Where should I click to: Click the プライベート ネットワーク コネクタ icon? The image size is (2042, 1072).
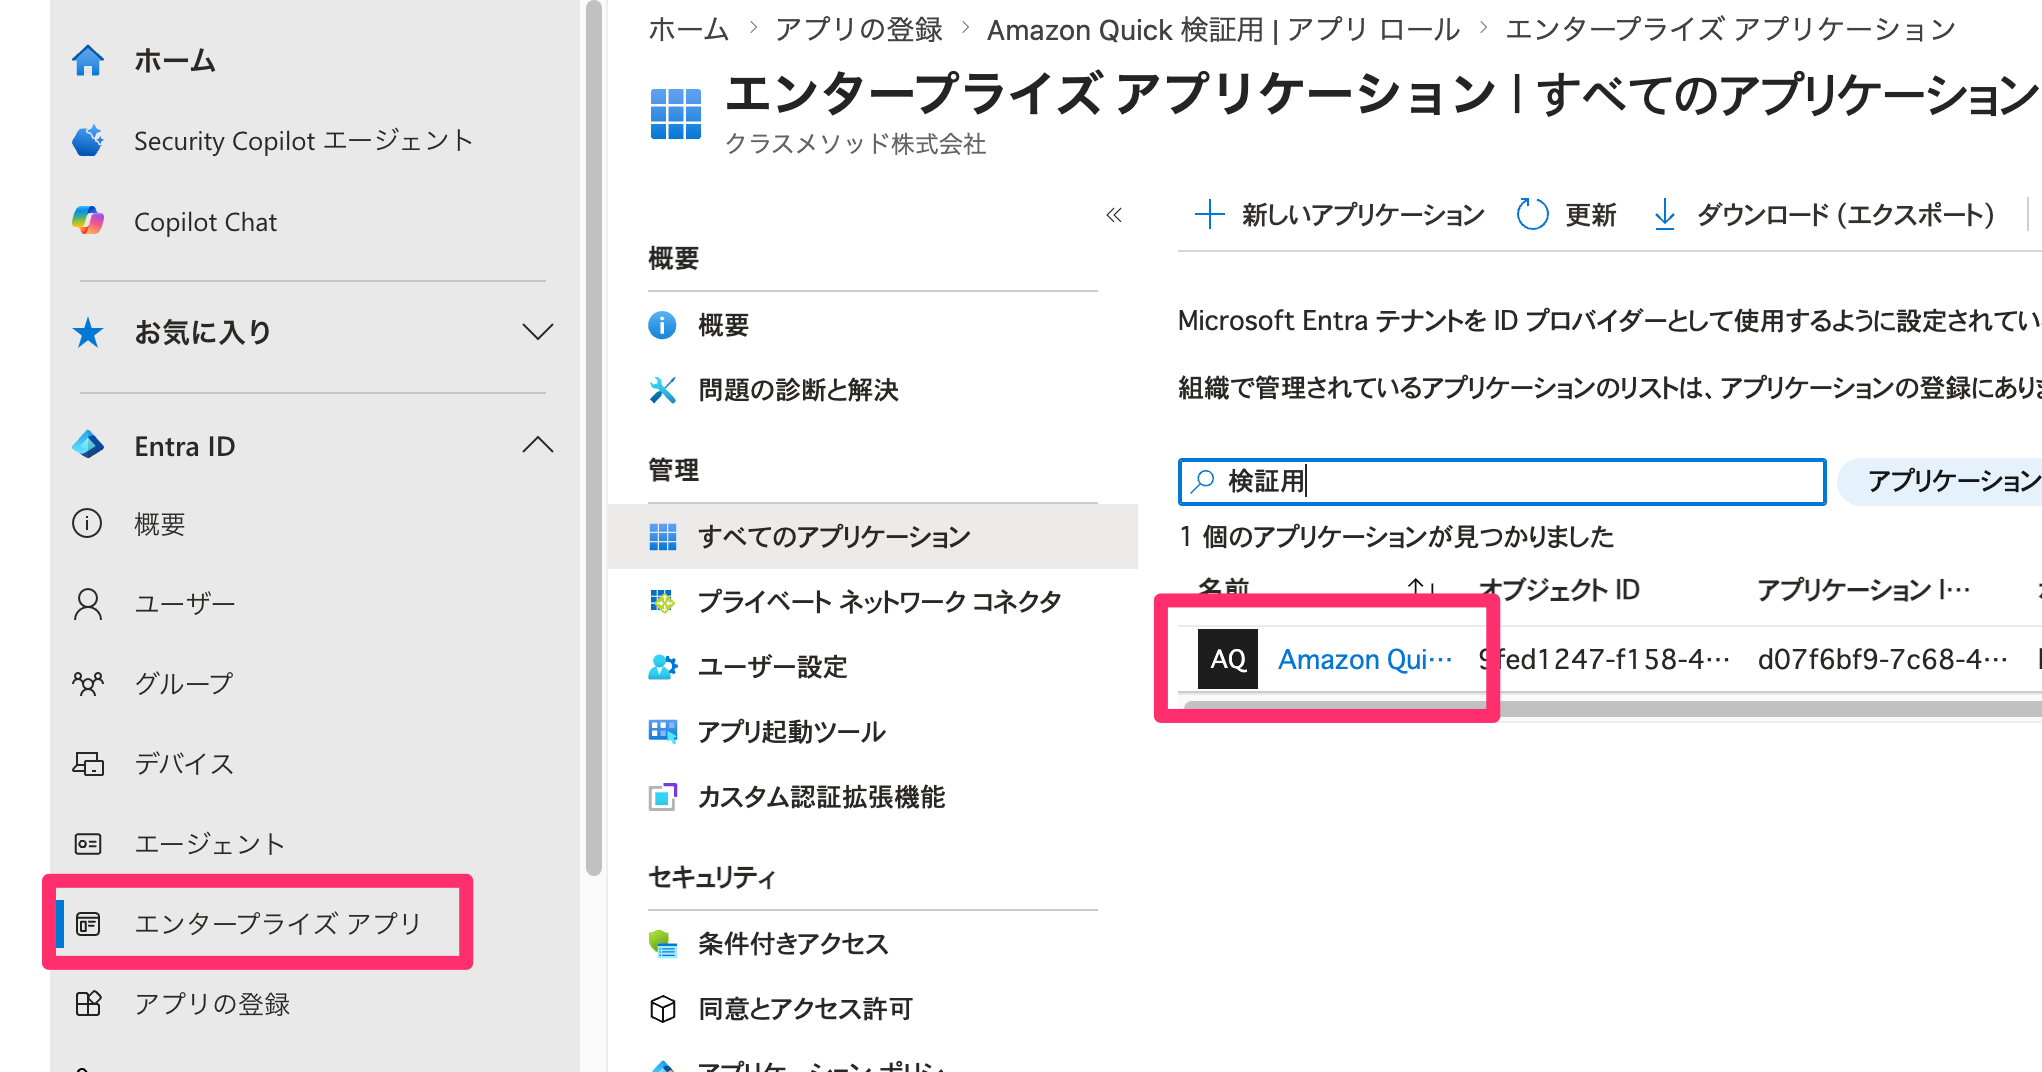662,601
